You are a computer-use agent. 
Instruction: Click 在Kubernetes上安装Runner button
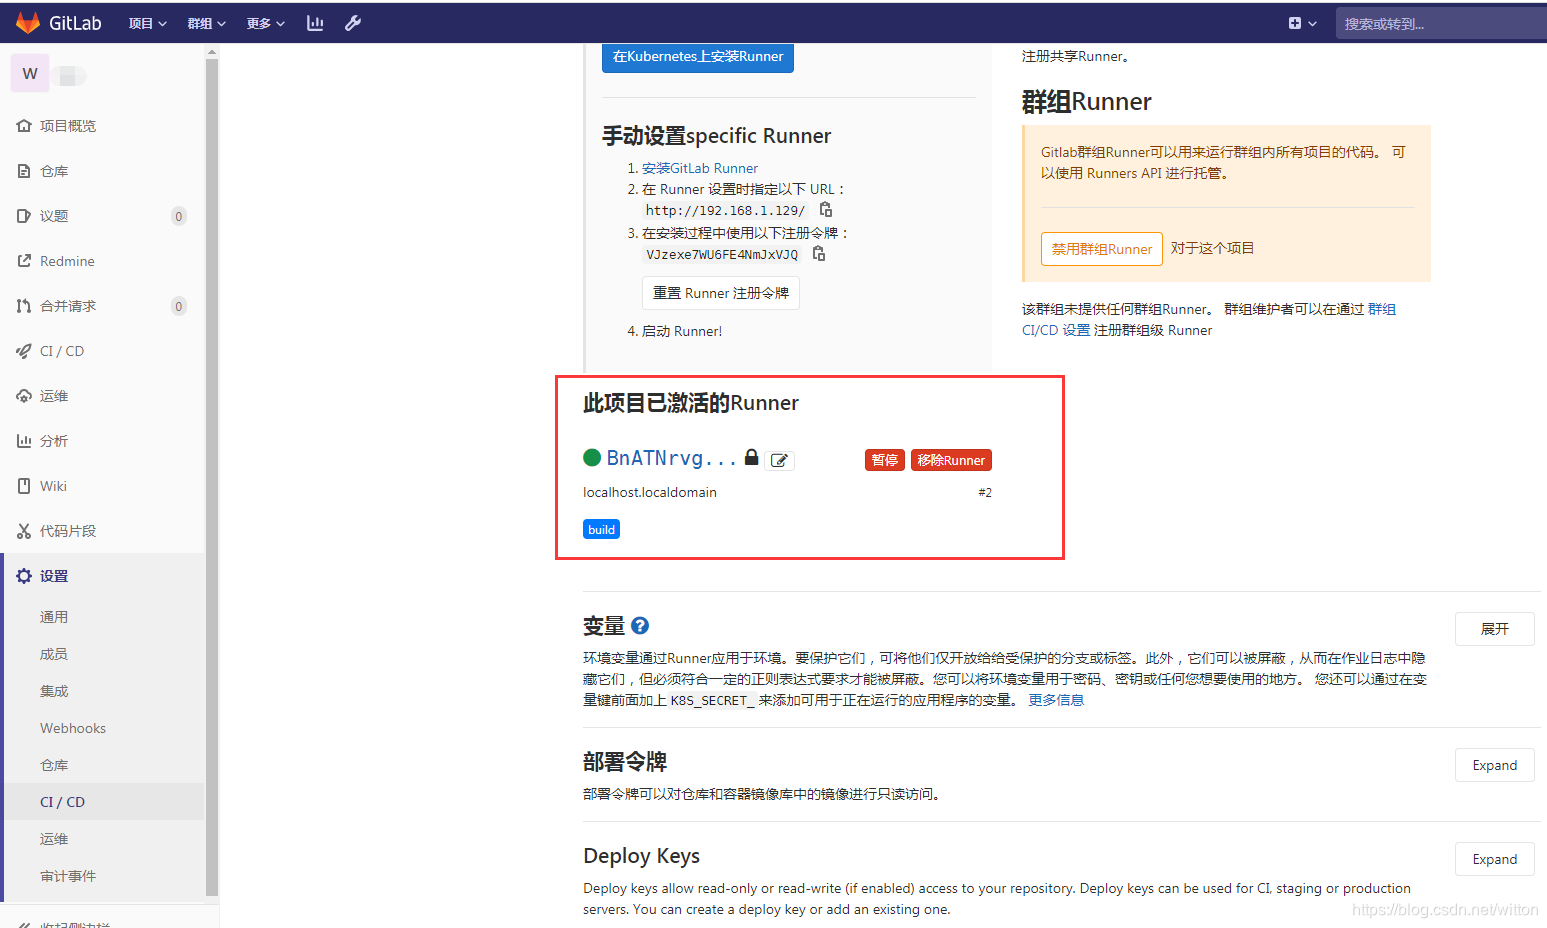point(698,57)
